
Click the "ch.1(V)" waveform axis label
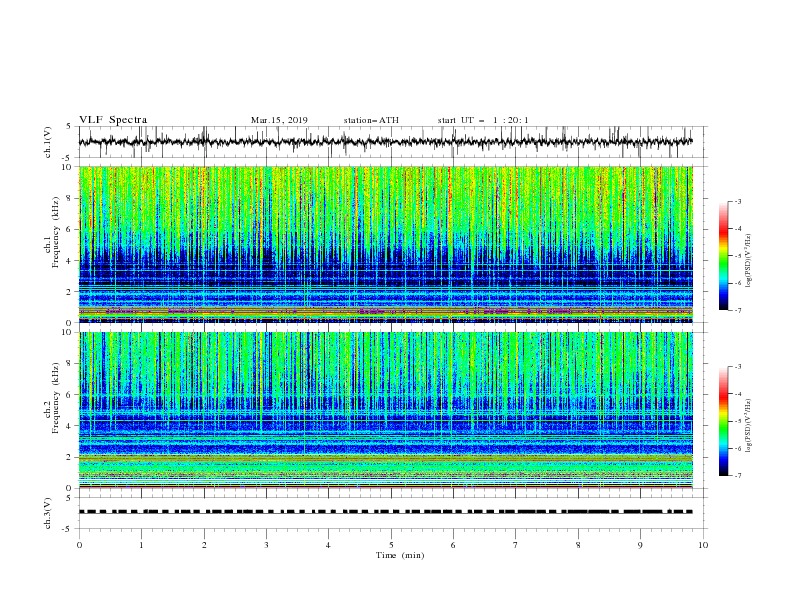click(x=48, y=142)
